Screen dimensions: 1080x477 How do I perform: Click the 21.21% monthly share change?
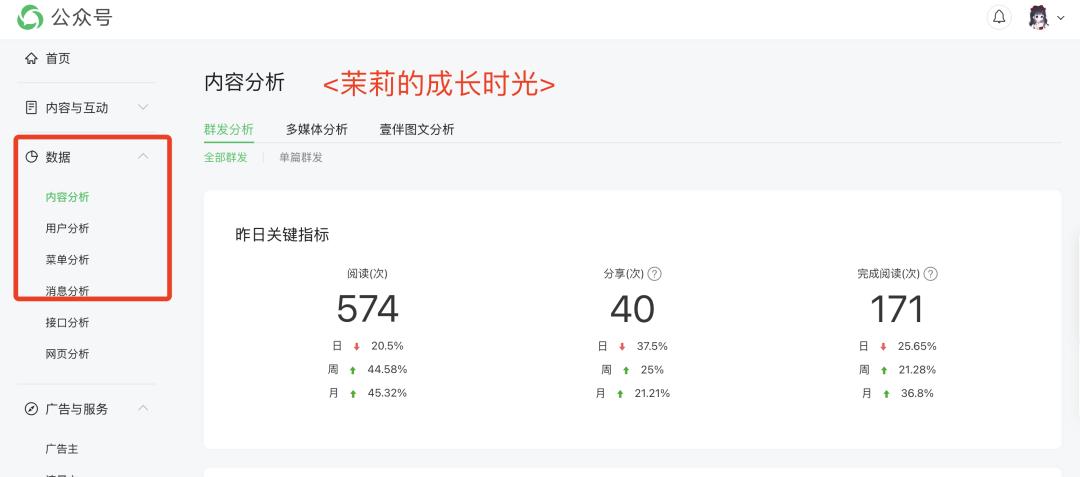point(650,393)
